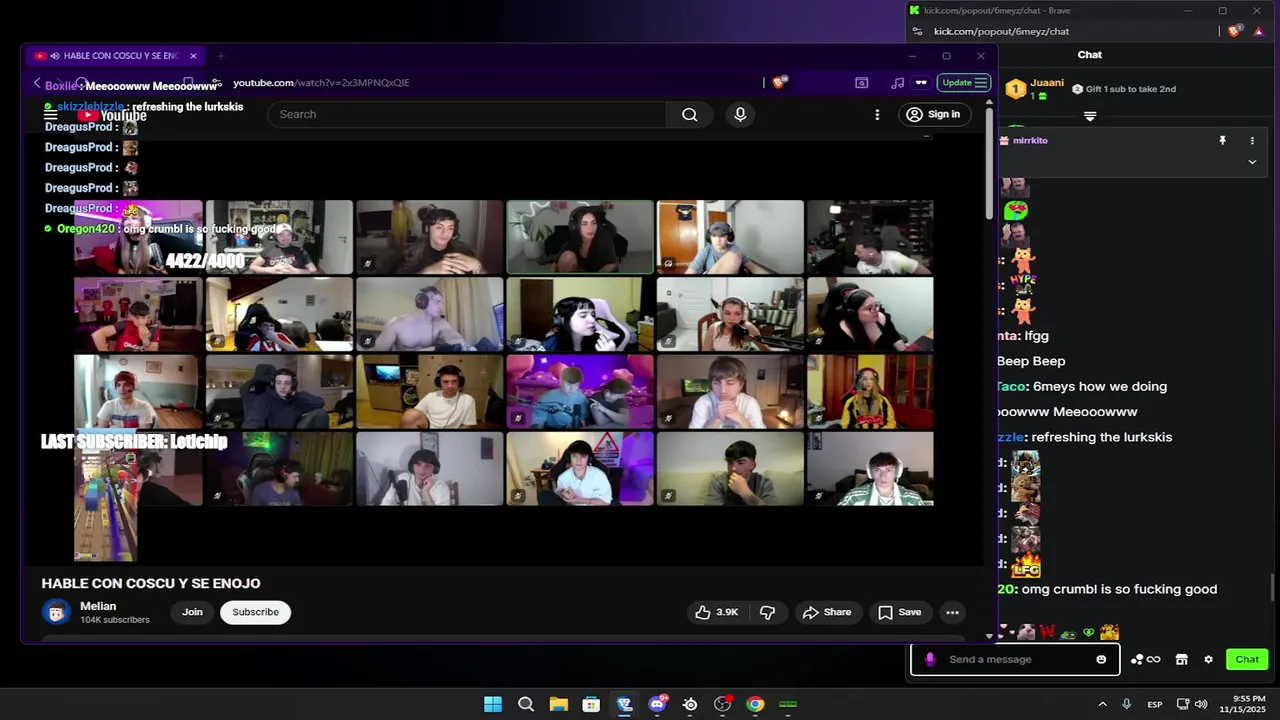Image resolution: width=1280 pixels, height=720 pixels.
Task: Open the Melian channel name link
Action: coord(98,606)
